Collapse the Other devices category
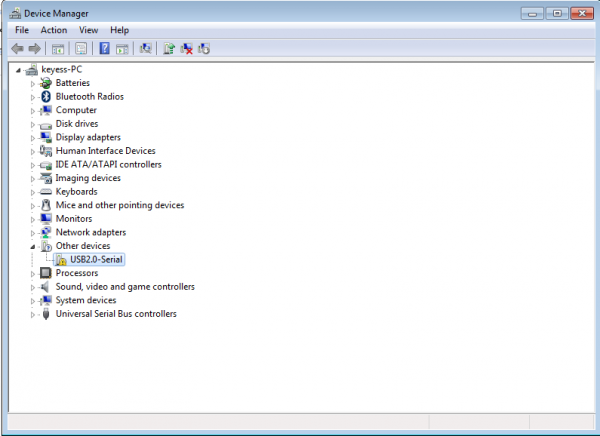The image size is (600, 436). coord(33,246)
